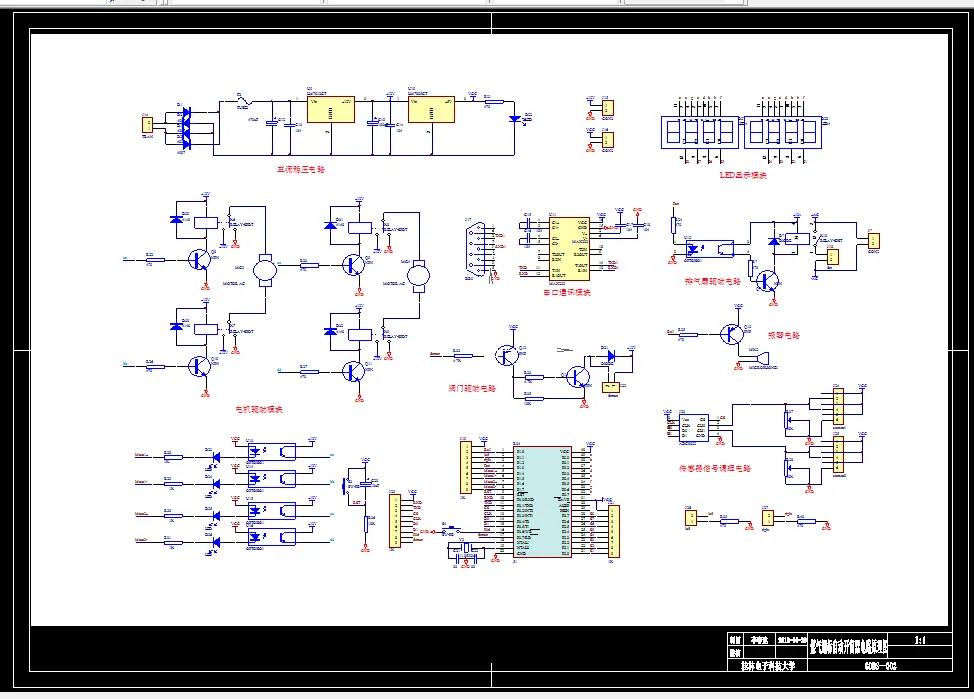Viewport: 974px width, 699px height.
Task: Select the power indicator LED in the regulator circuit
Action: tap(515, 119)
